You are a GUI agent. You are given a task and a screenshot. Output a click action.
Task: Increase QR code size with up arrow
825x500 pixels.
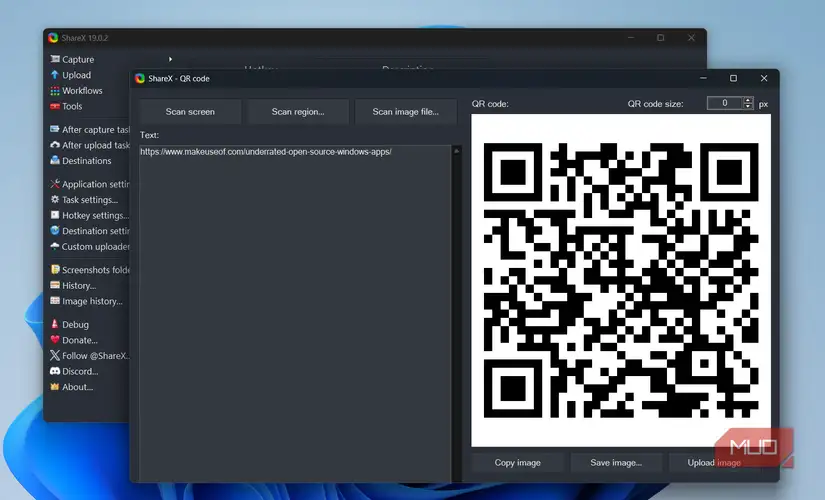(748, 100)
